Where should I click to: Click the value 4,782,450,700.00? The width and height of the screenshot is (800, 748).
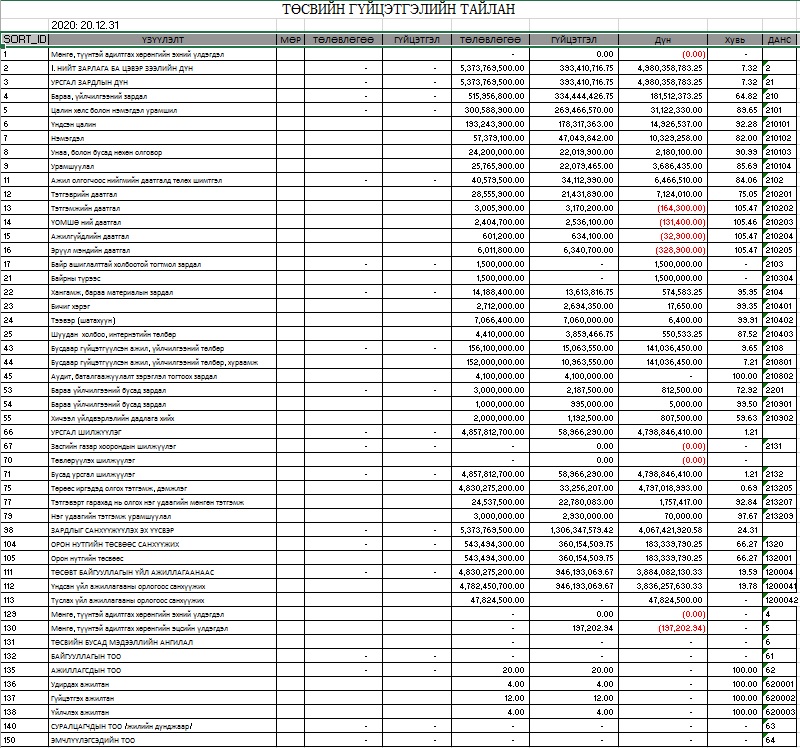(x=492, y=586)
